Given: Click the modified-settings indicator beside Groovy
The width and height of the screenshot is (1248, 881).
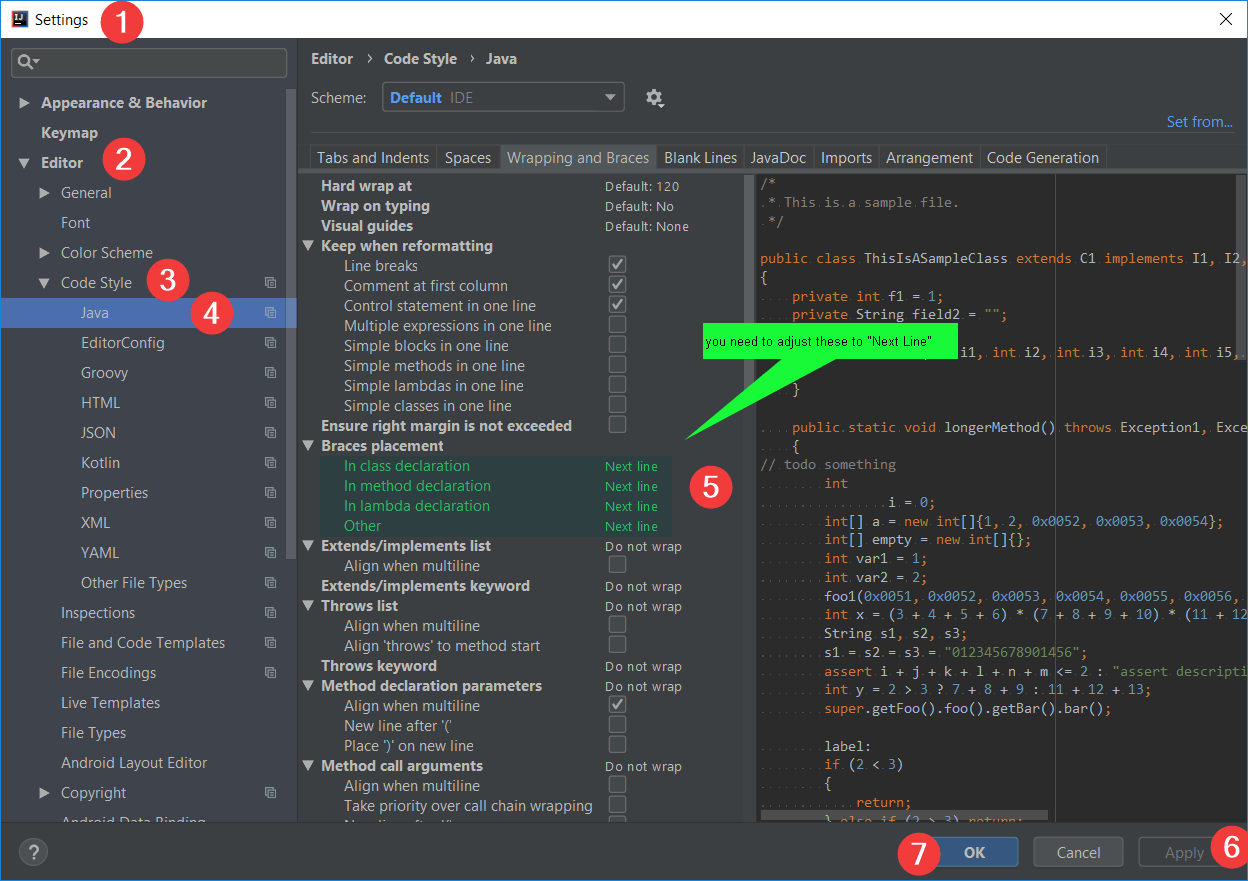Looking at the screenshot, I should click(270, 372).
